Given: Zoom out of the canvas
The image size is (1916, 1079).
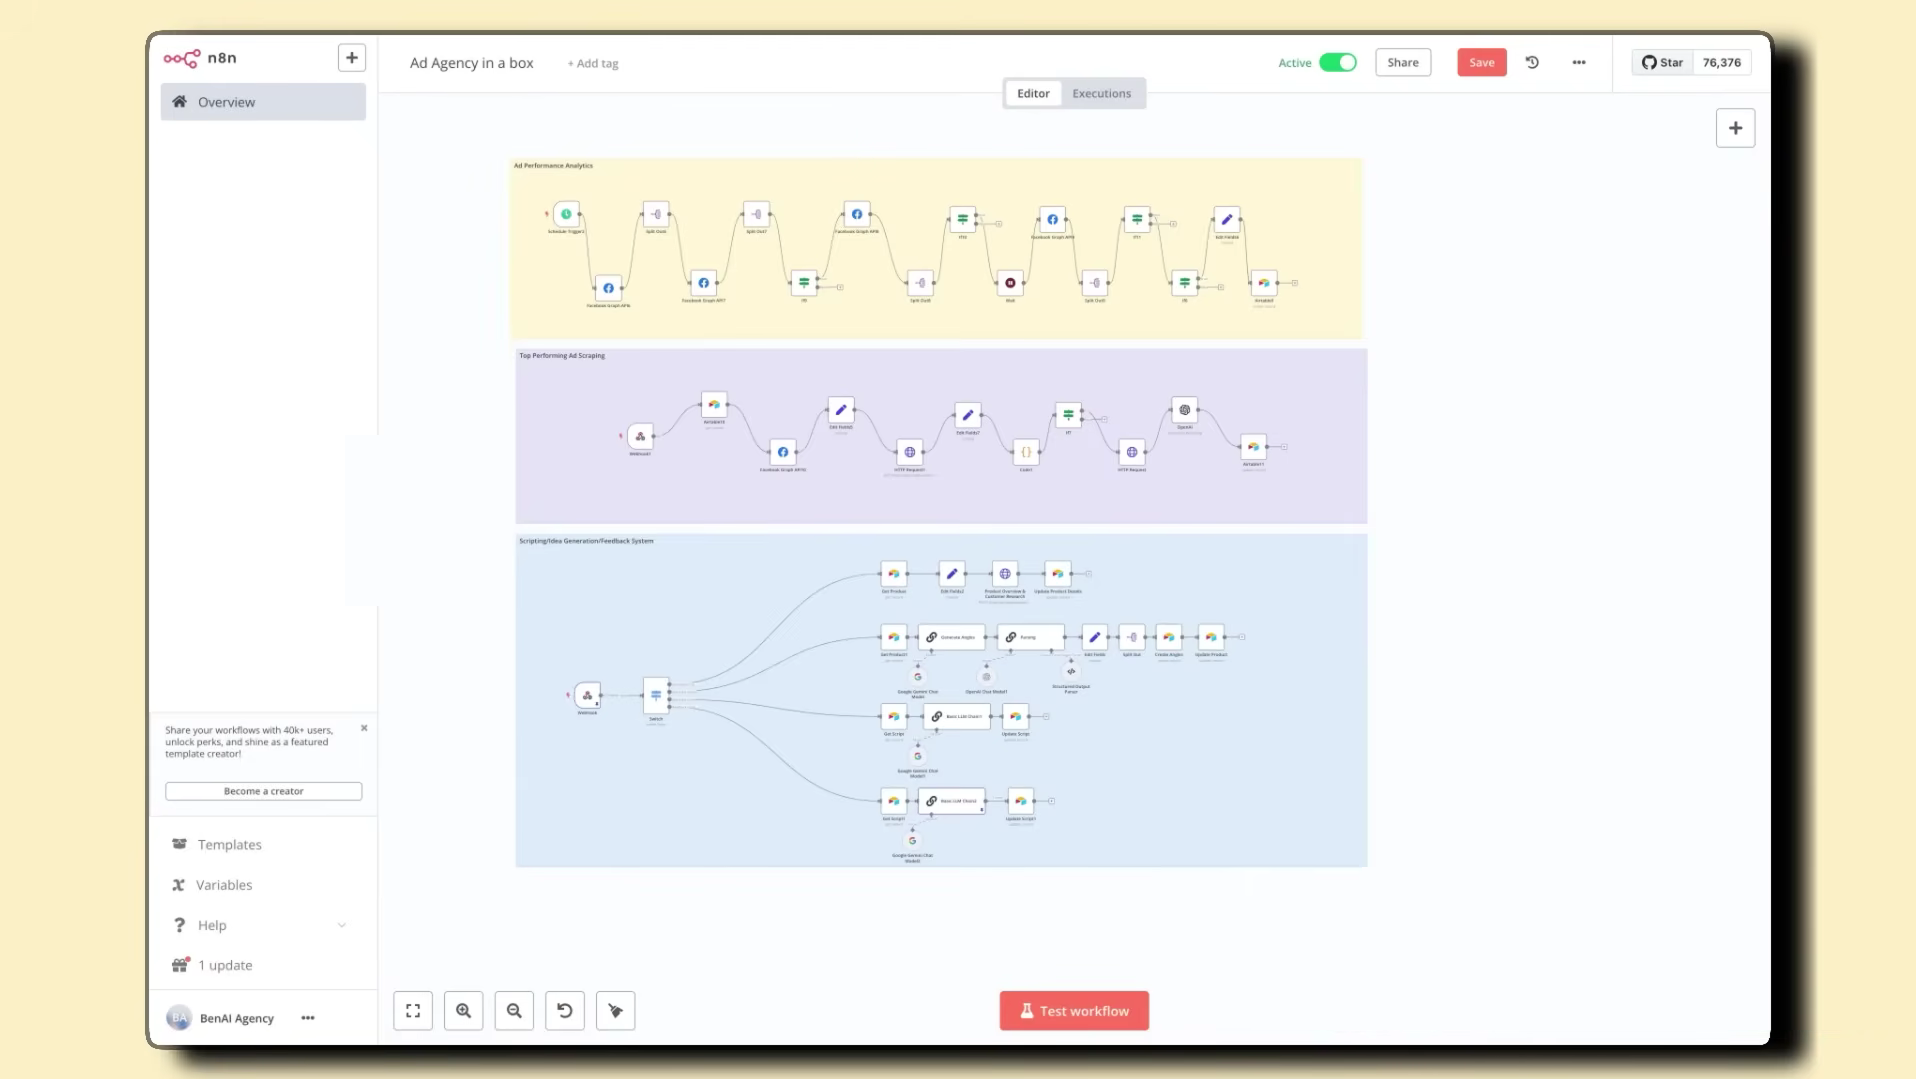Looking at the screenshot, I should click(514, 1011).
